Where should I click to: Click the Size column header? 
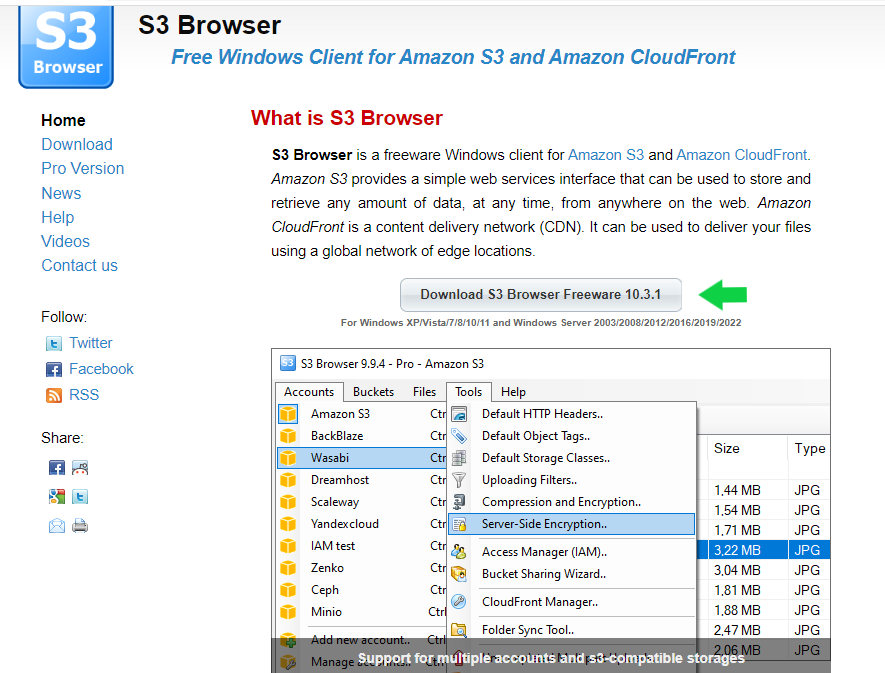tap(747, 449)
